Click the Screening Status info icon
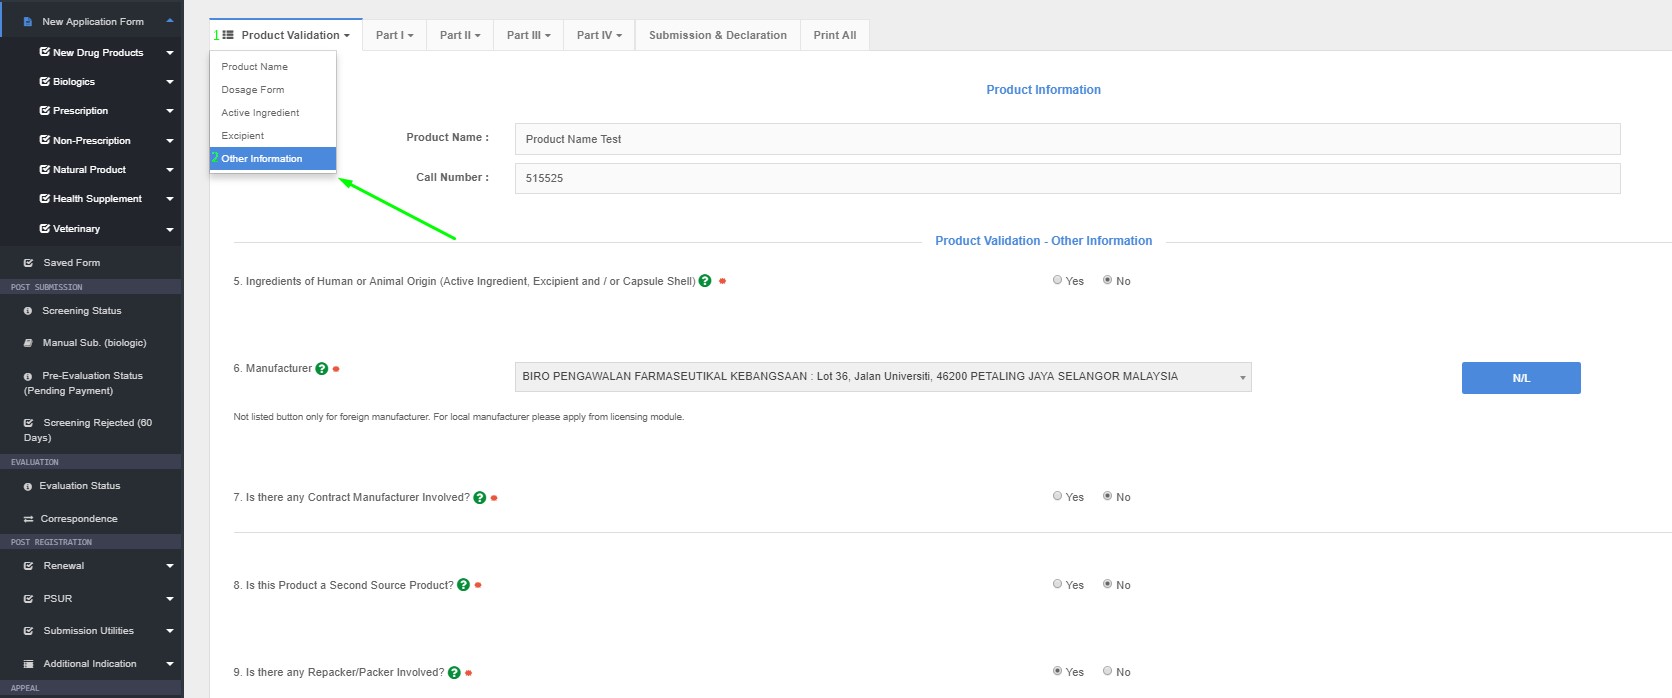The height and width of the screenshot is (698, 1672). 28,311
